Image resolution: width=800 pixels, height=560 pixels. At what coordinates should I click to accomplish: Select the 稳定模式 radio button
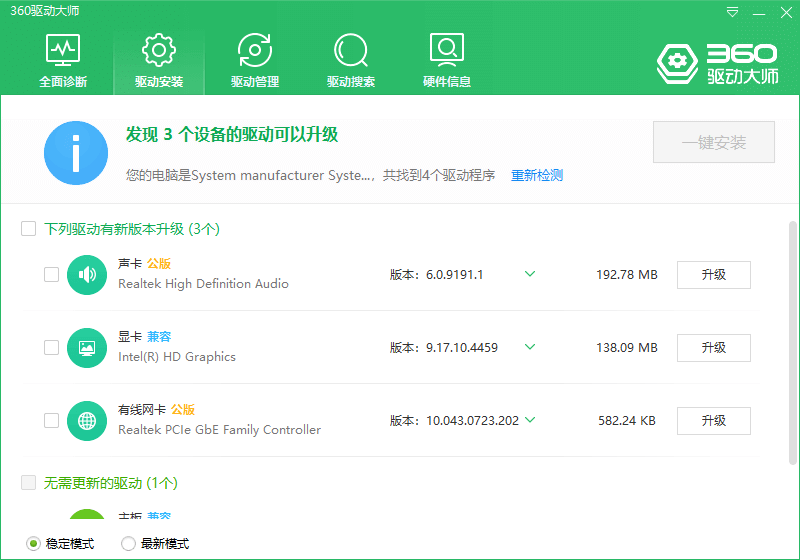[x=33, y=544]
